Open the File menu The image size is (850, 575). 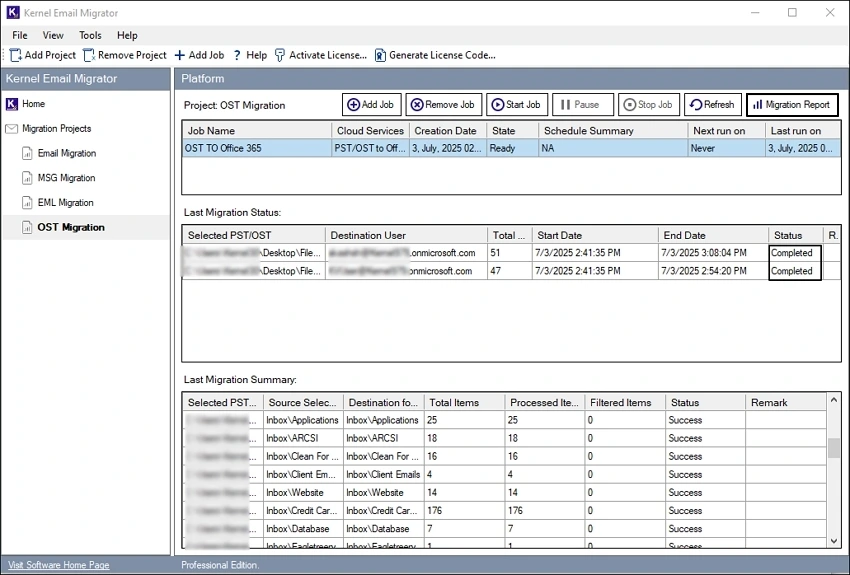(x=20, y=35)
